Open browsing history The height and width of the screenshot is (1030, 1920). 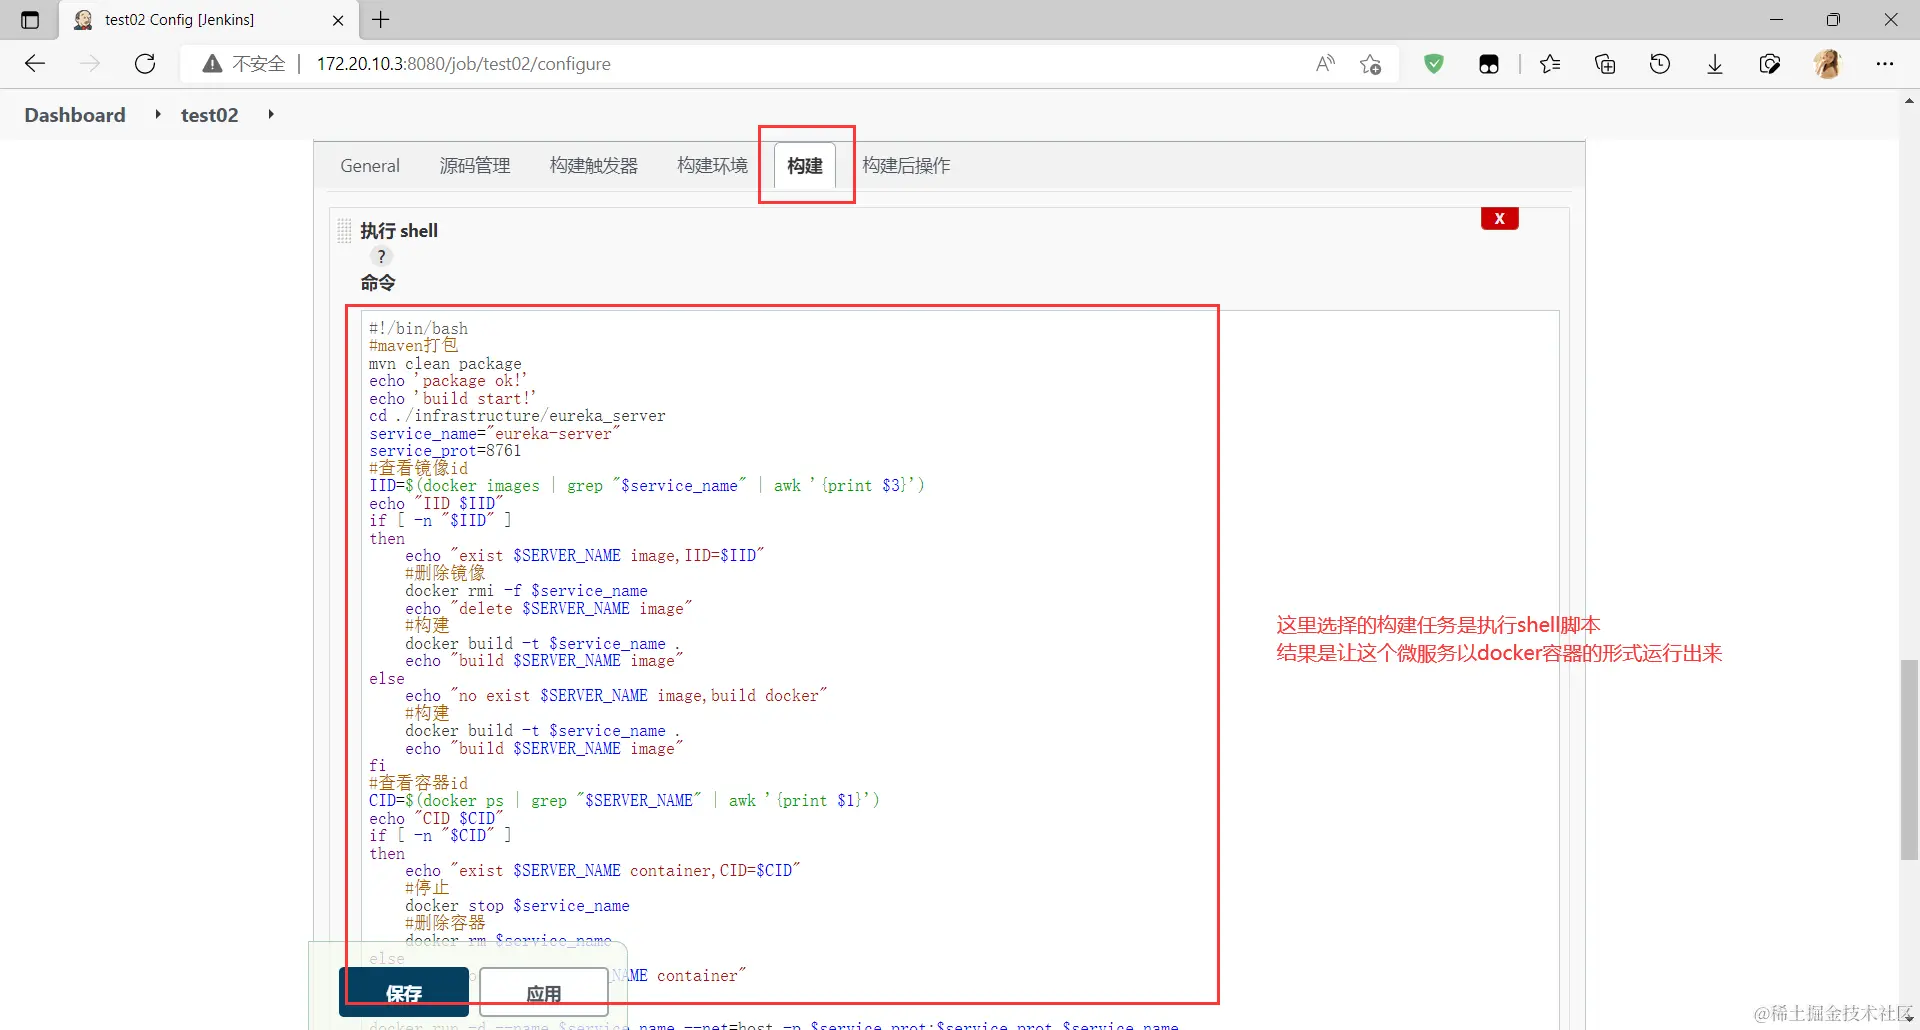(1660, 63)
